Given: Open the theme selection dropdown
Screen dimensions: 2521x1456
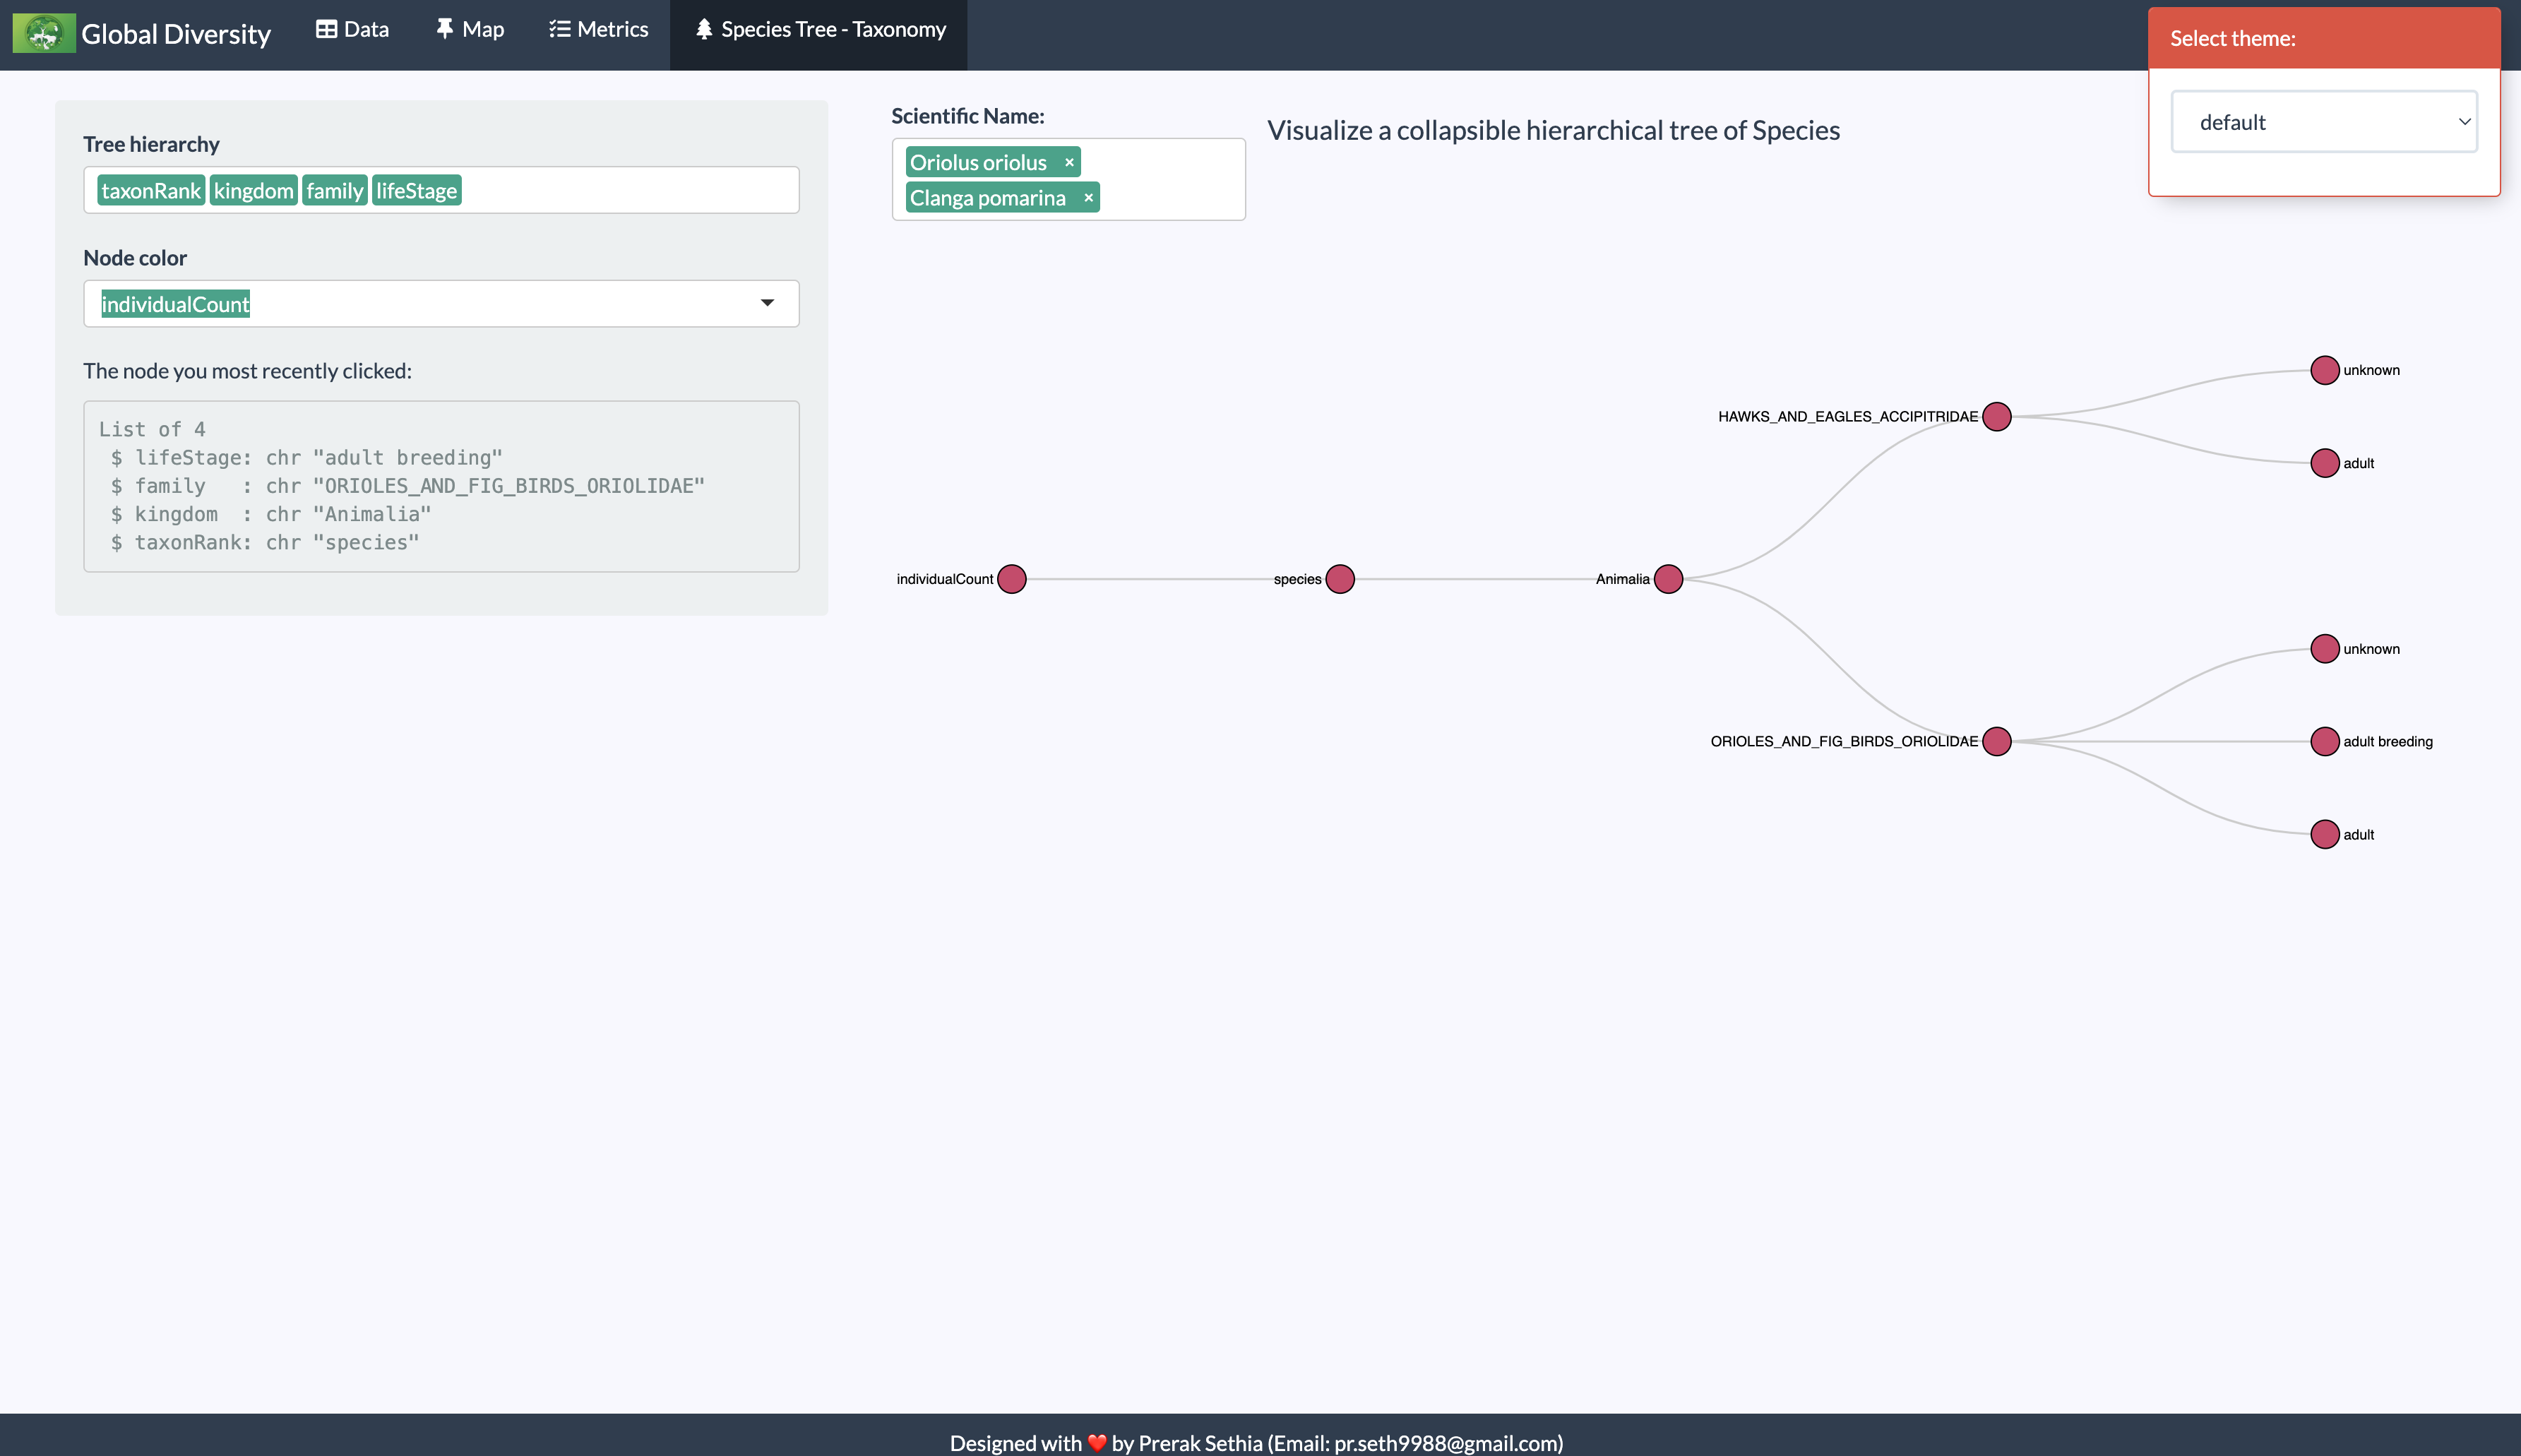Looking at the screenshot, I should [x=2324, y=121].
